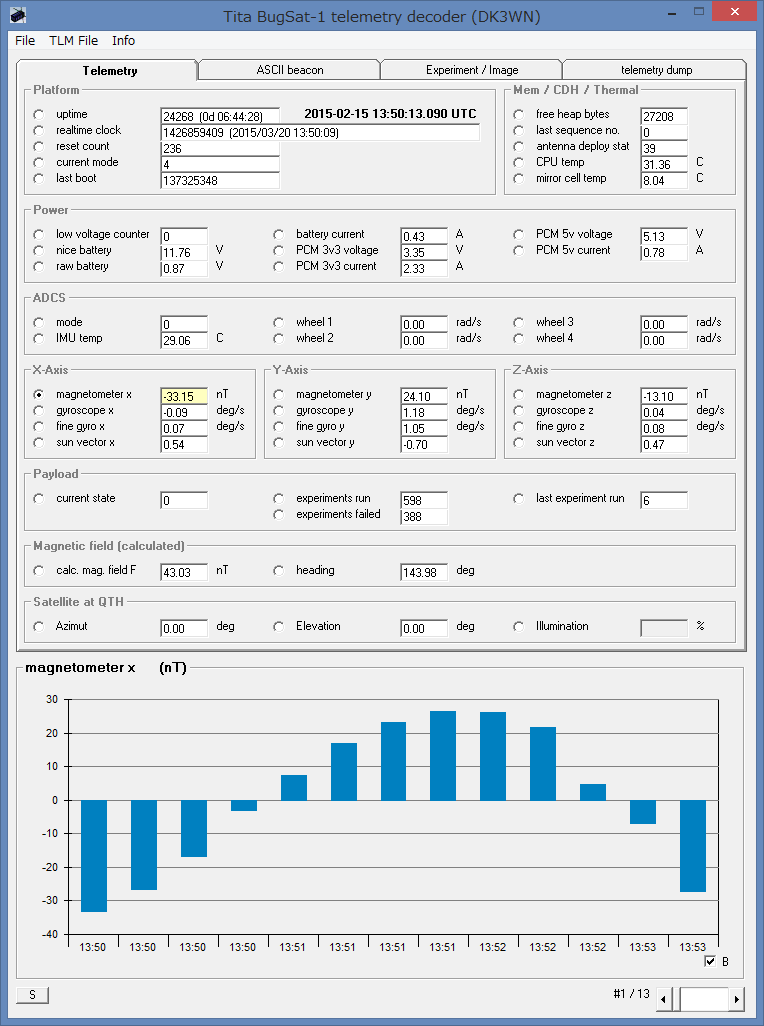Toggle the B checkbox below the chart

point(710,961)
